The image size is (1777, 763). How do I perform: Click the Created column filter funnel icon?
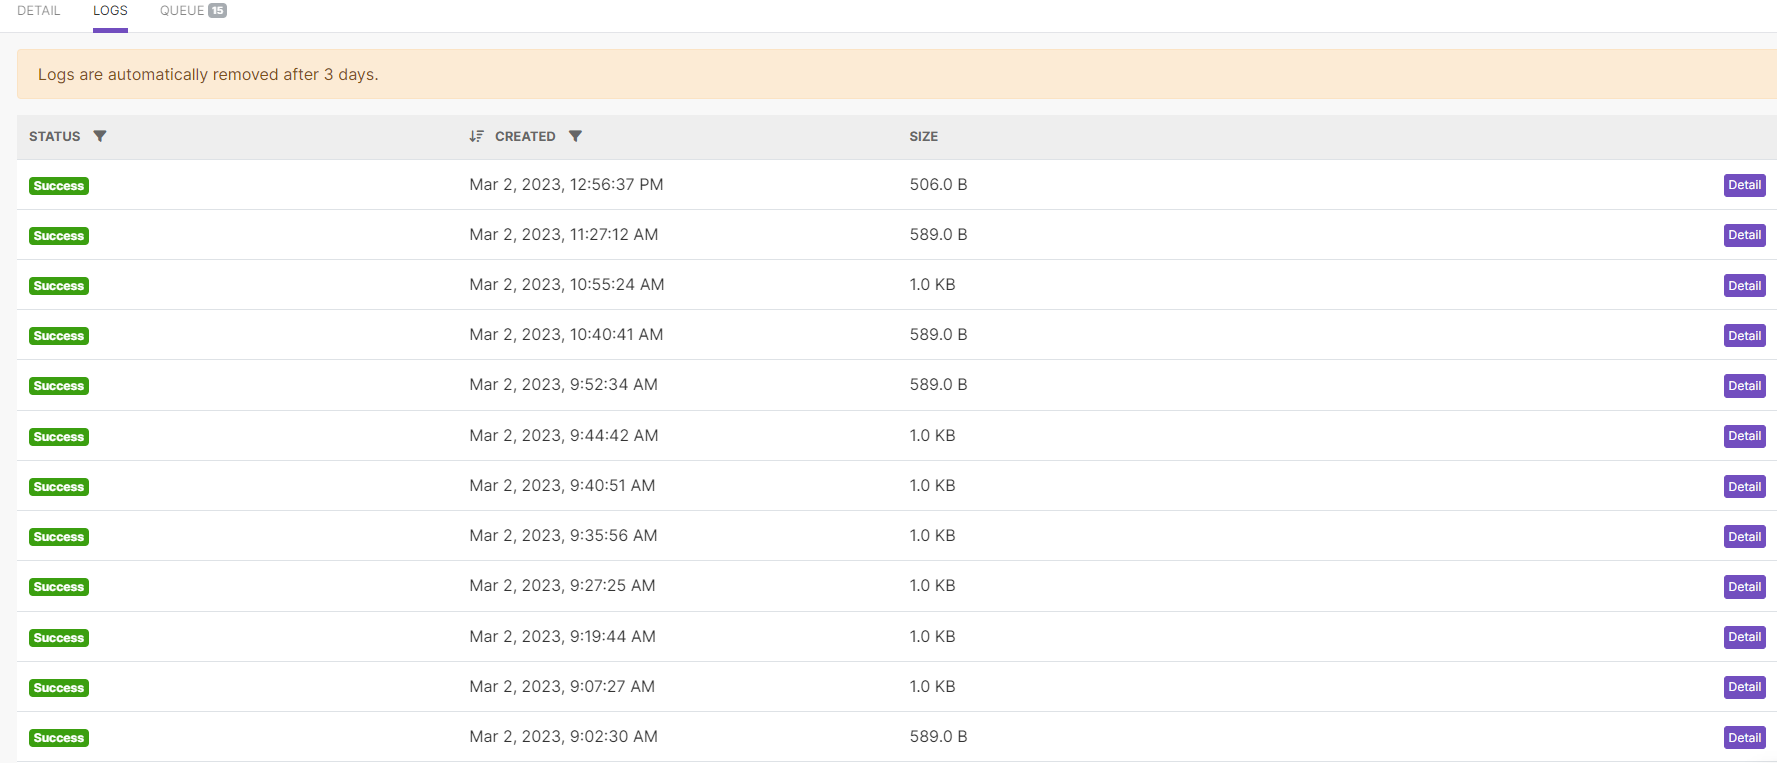(x=575, y=136)
